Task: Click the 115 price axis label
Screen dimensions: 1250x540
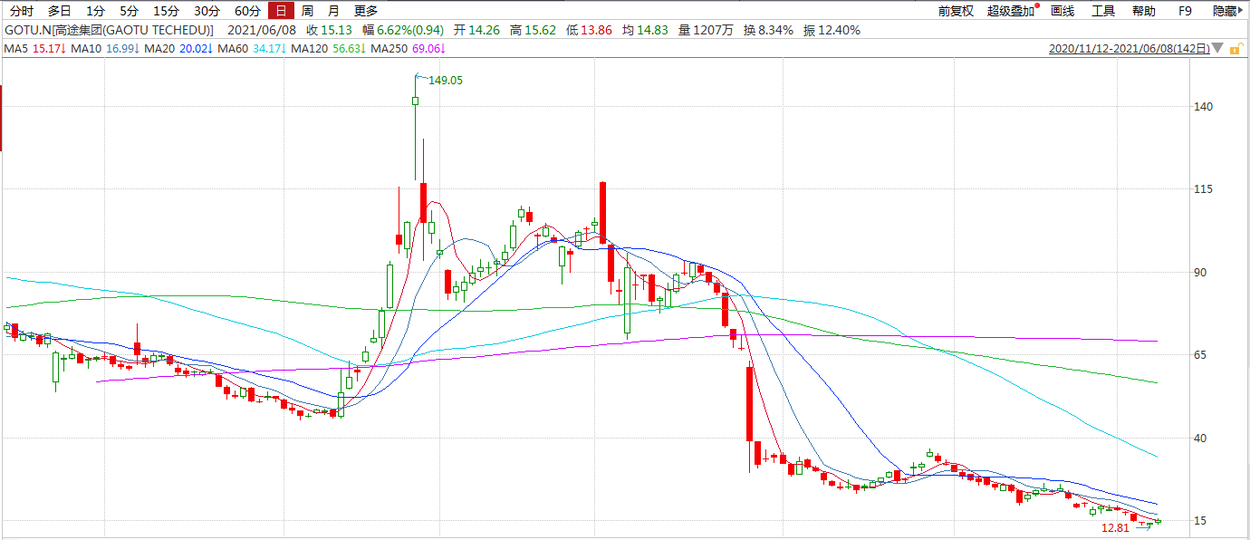Action: point(1203,190)
